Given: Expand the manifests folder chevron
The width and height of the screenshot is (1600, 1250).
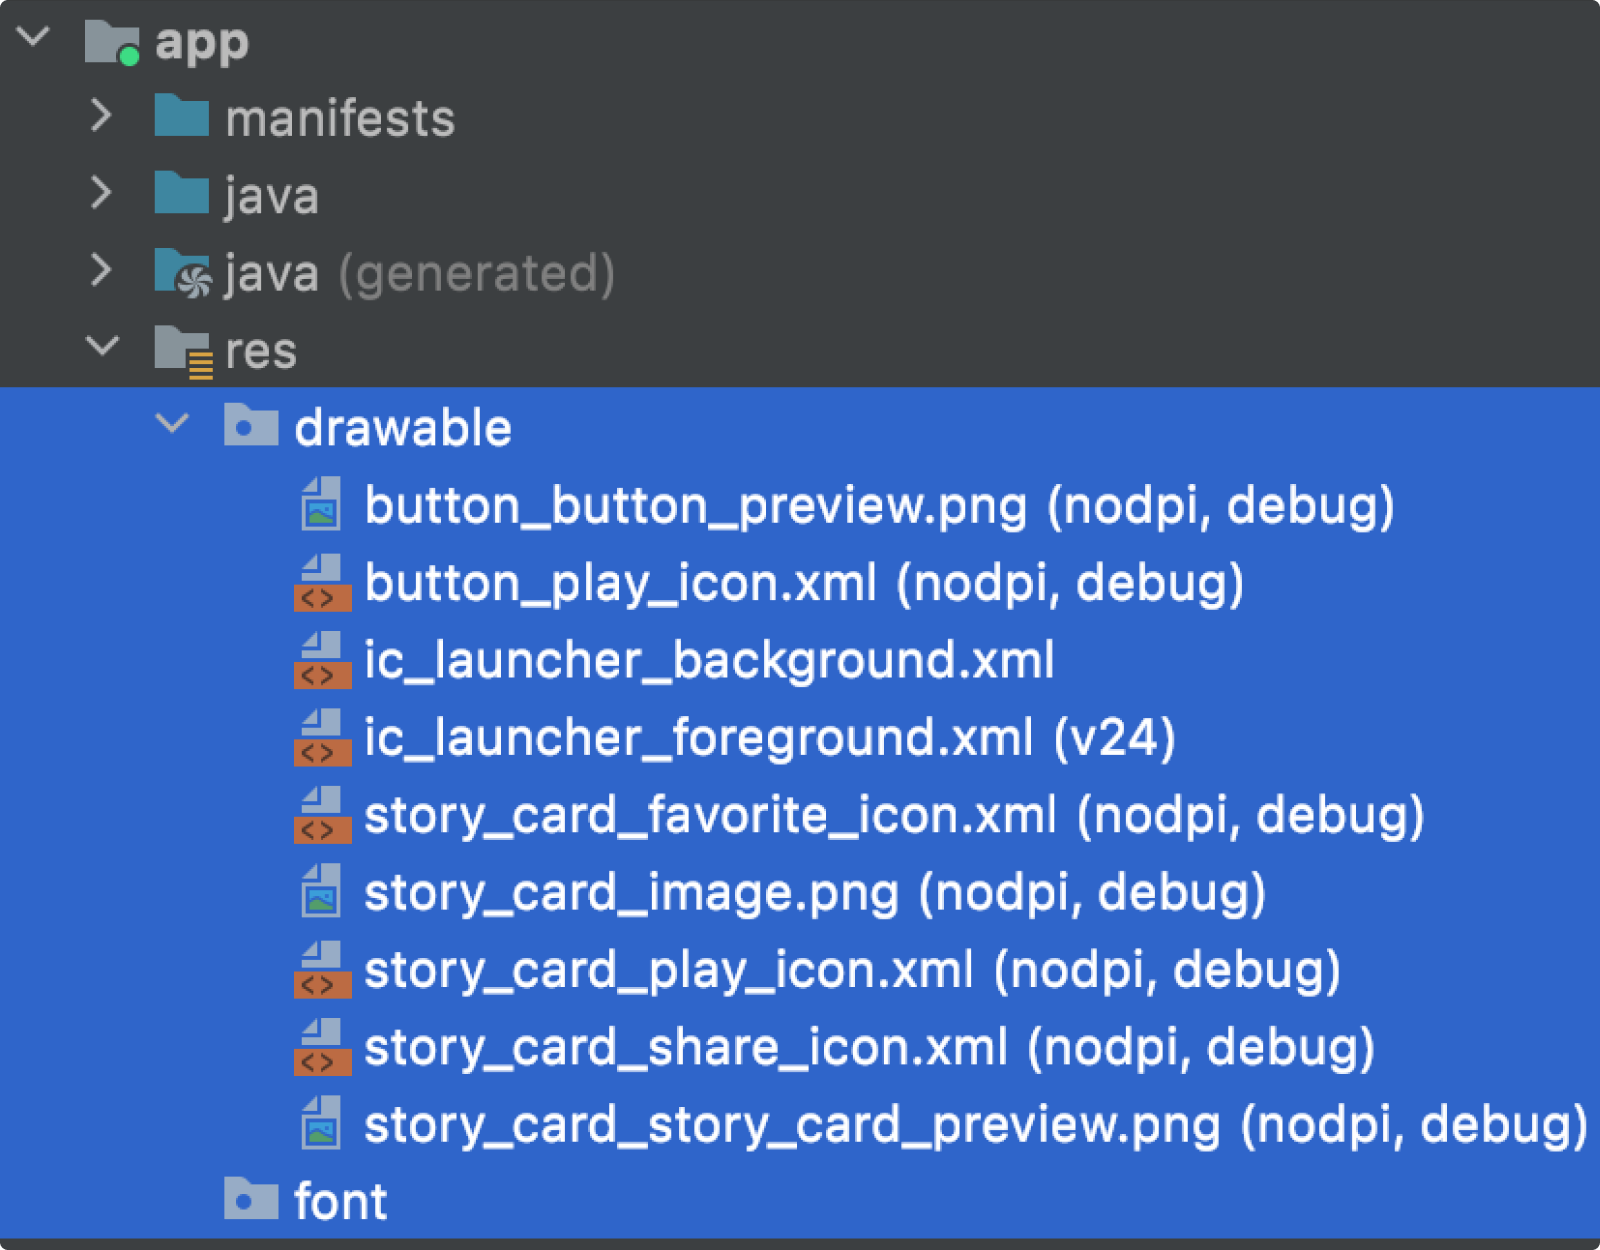Looking at the screenshot, I should (101, 116).
